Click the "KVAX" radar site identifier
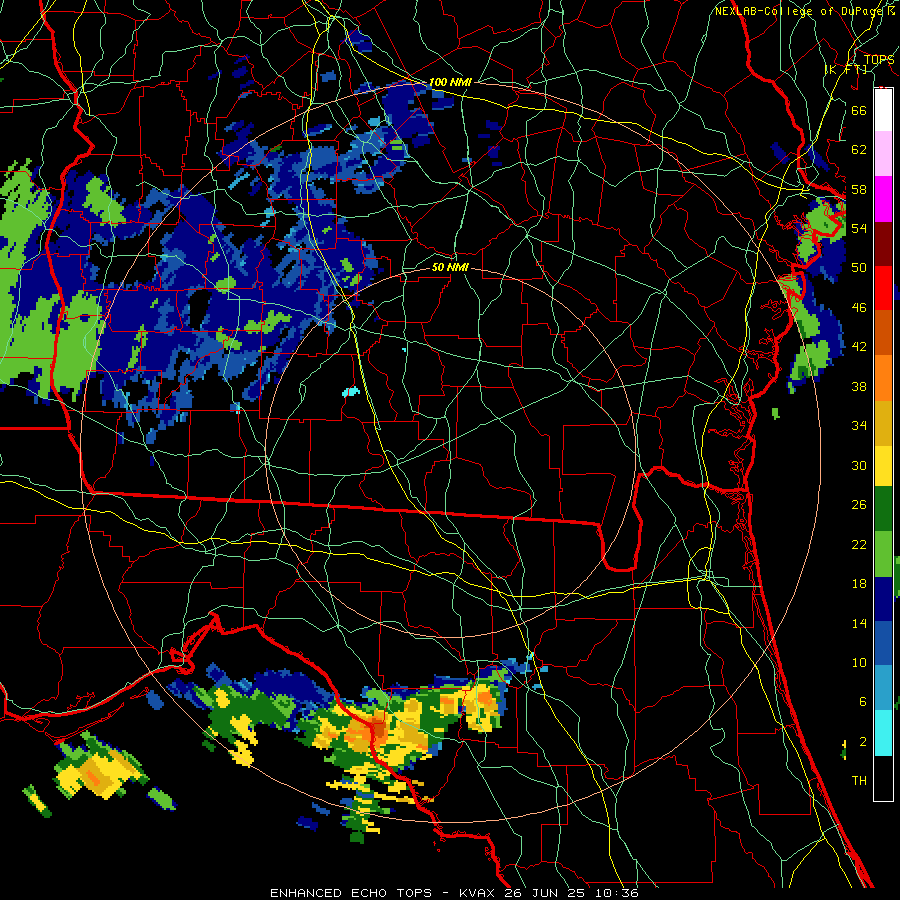 (479, 893)
